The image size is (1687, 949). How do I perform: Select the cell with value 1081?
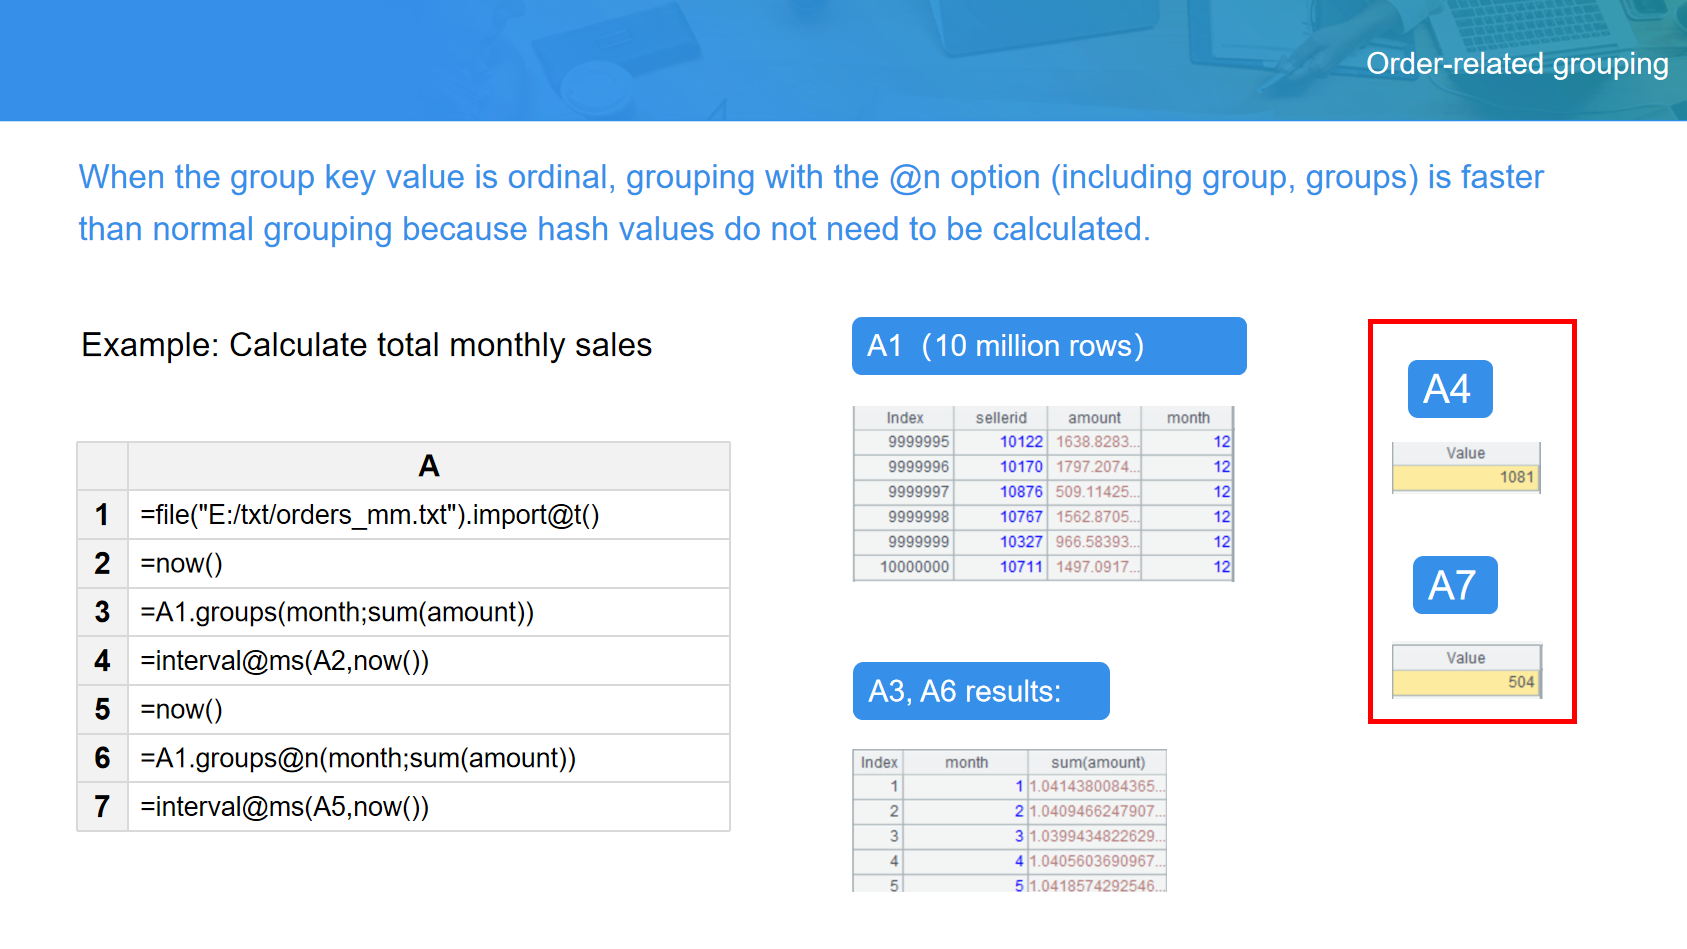click(x=1465, y=478)
